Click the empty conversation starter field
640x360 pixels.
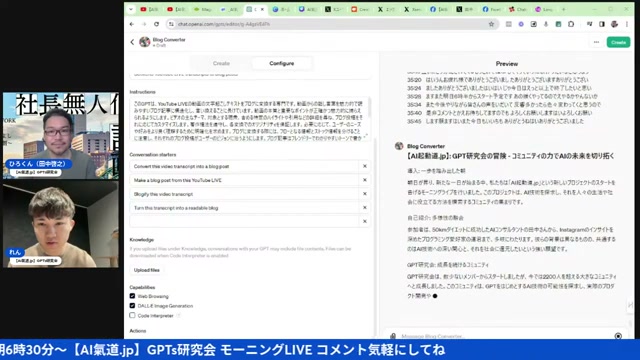(x=244, y=221)
